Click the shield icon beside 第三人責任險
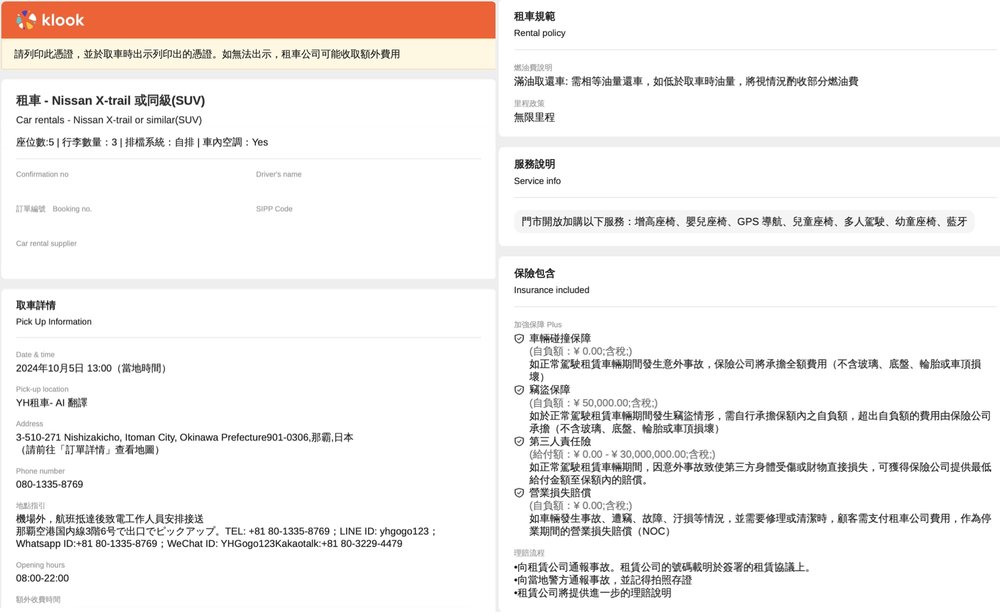This screenshot has width=1000, height=614. (519, 441)
